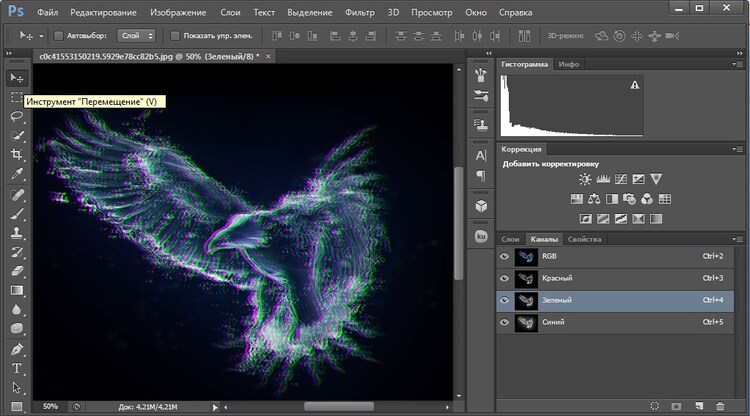Open the 3D panel cube icon
750x416 pixels.
tap(481, 205)
